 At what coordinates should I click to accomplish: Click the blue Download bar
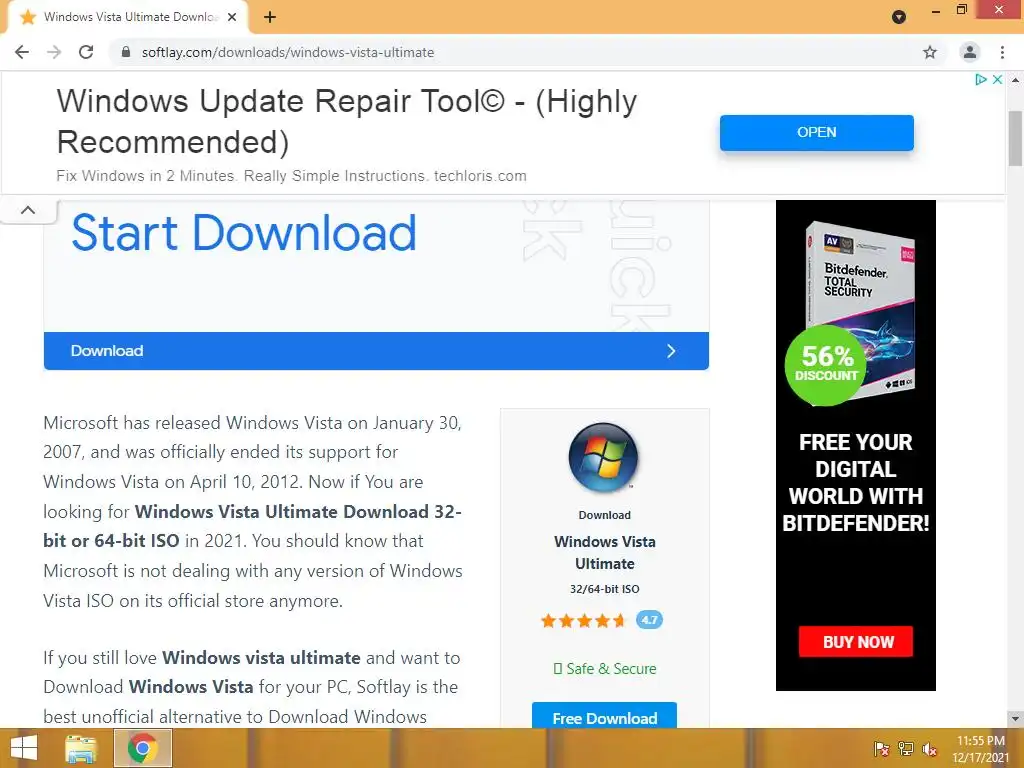(376, 351)
